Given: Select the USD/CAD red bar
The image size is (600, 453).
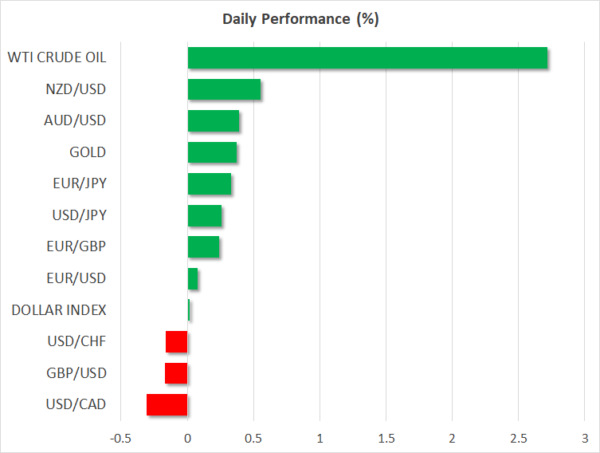Looking at the screenshot, I should pos(167,405).
